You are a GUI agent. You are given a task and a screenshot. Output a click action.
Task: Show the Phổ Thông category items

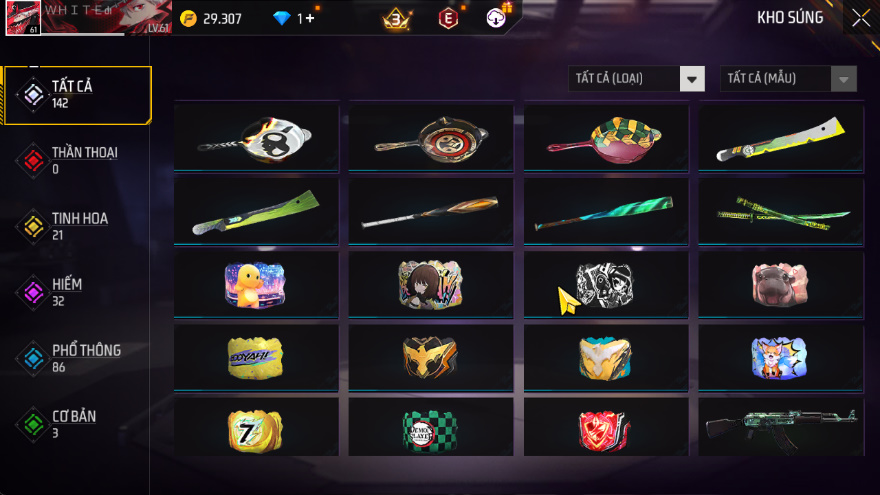(76, 358)
